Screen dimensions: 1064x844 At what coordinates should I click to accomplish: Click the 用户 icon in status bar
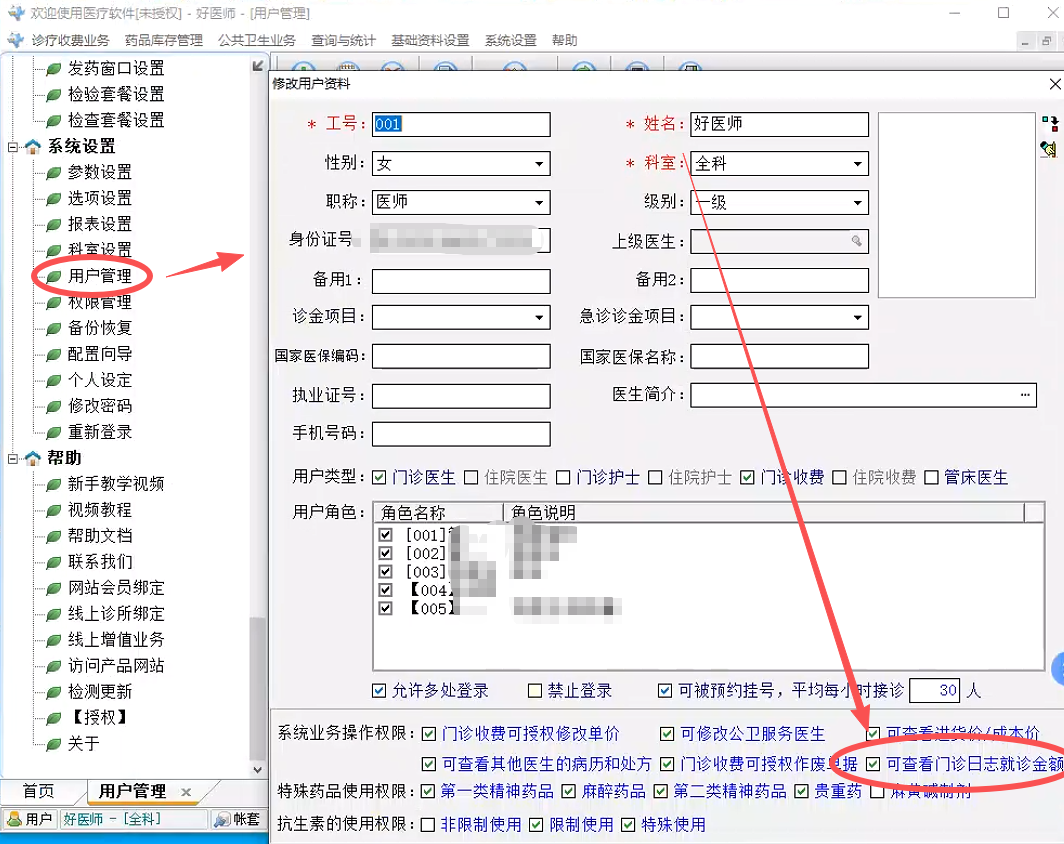[15, 819]
